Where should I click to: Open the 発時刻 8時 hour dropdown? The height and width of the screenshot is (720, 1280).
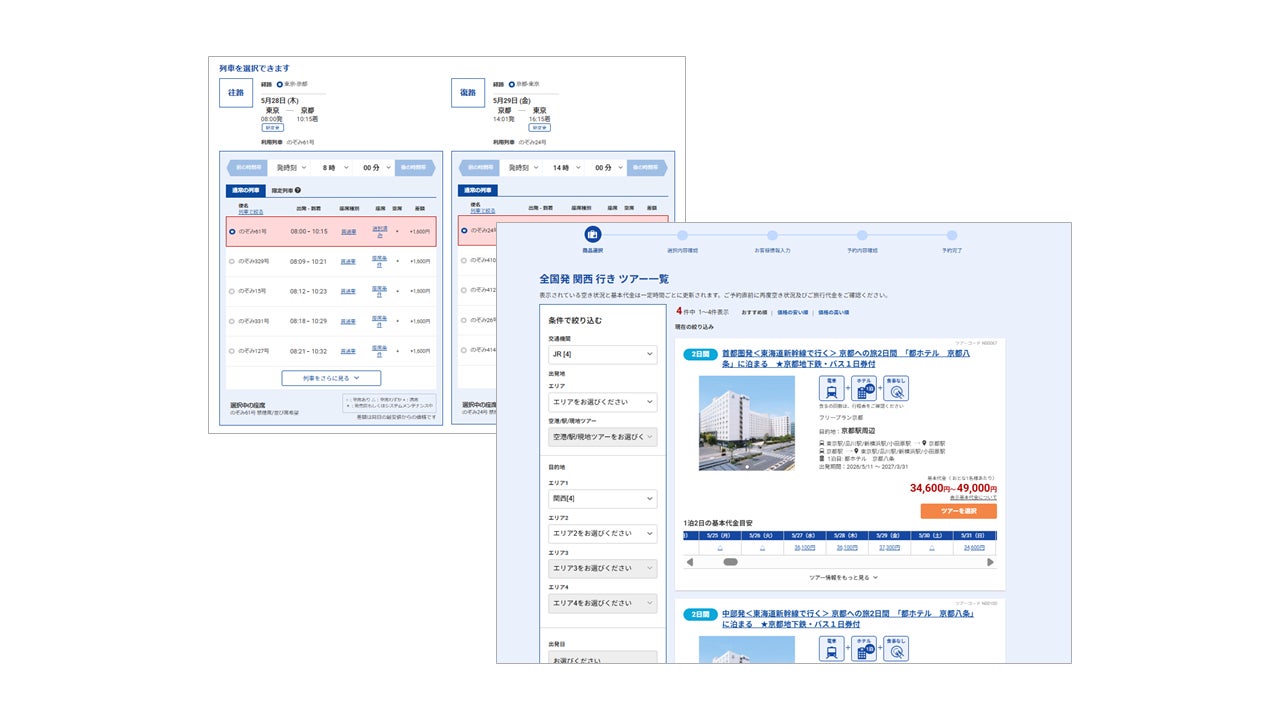(337, 167)
